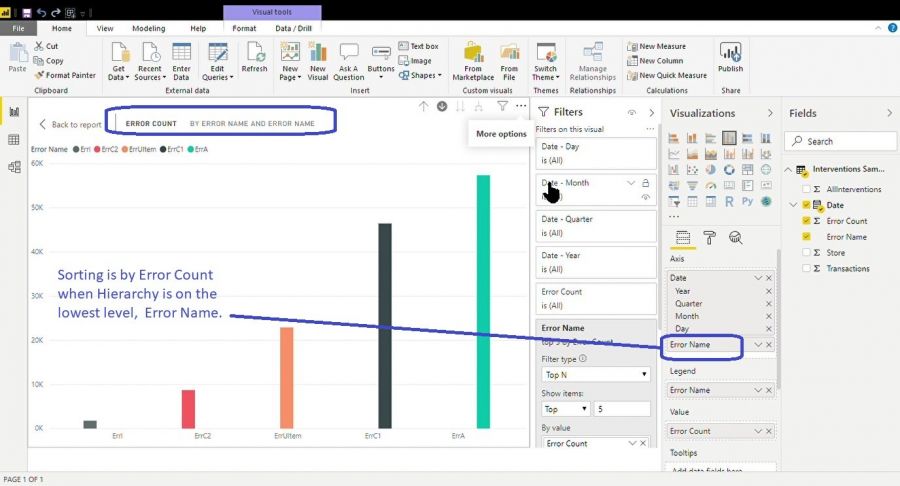Uncheck the Error Name field checkbox

pyautogui.click(x=806, y=236)
